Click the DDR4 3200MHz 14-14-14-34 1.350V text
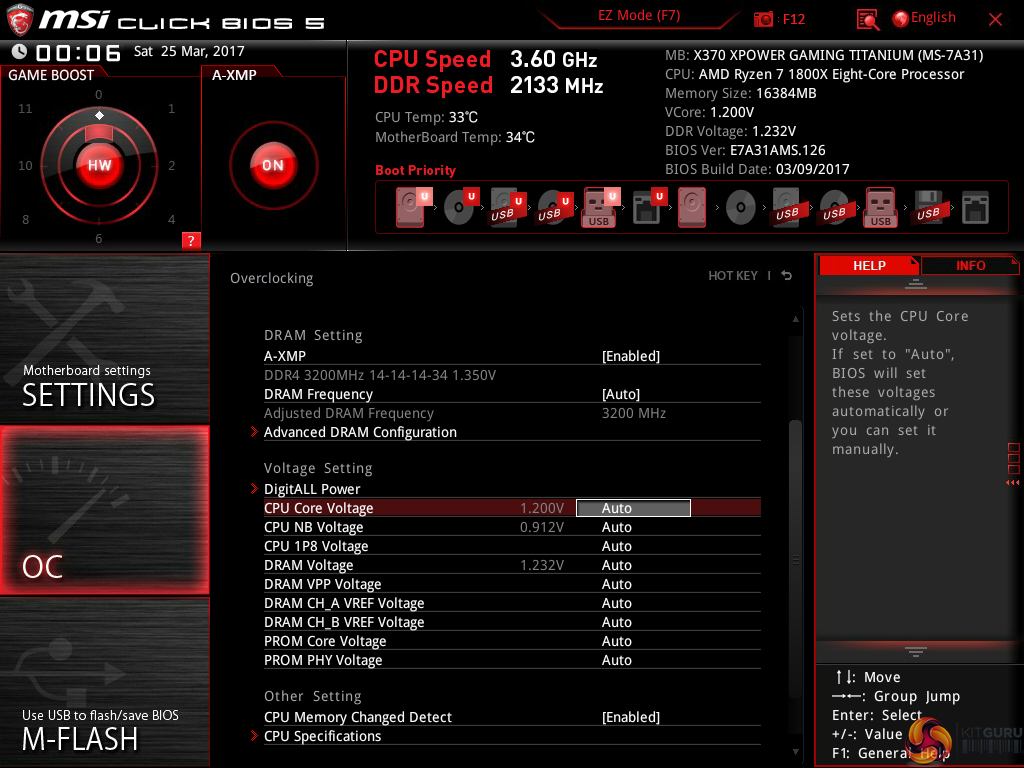This screenshot has width=1024, height=768. coord(379,375)
